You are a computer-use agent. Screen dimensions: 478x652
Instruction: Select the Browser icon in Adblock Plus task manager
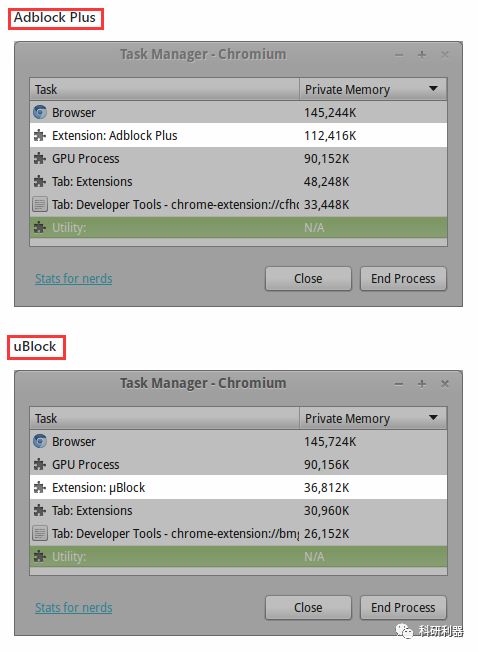[39, 112]
